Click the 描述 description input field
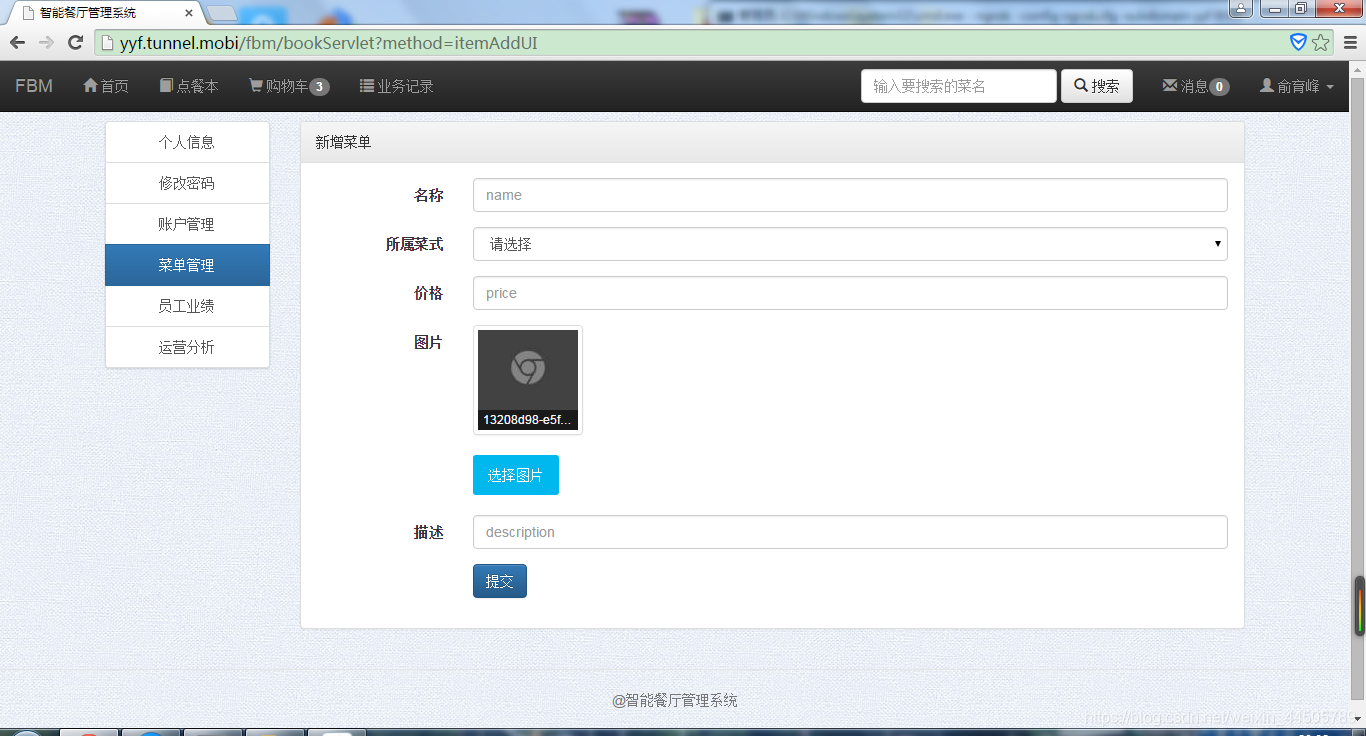 coord(850,532)
